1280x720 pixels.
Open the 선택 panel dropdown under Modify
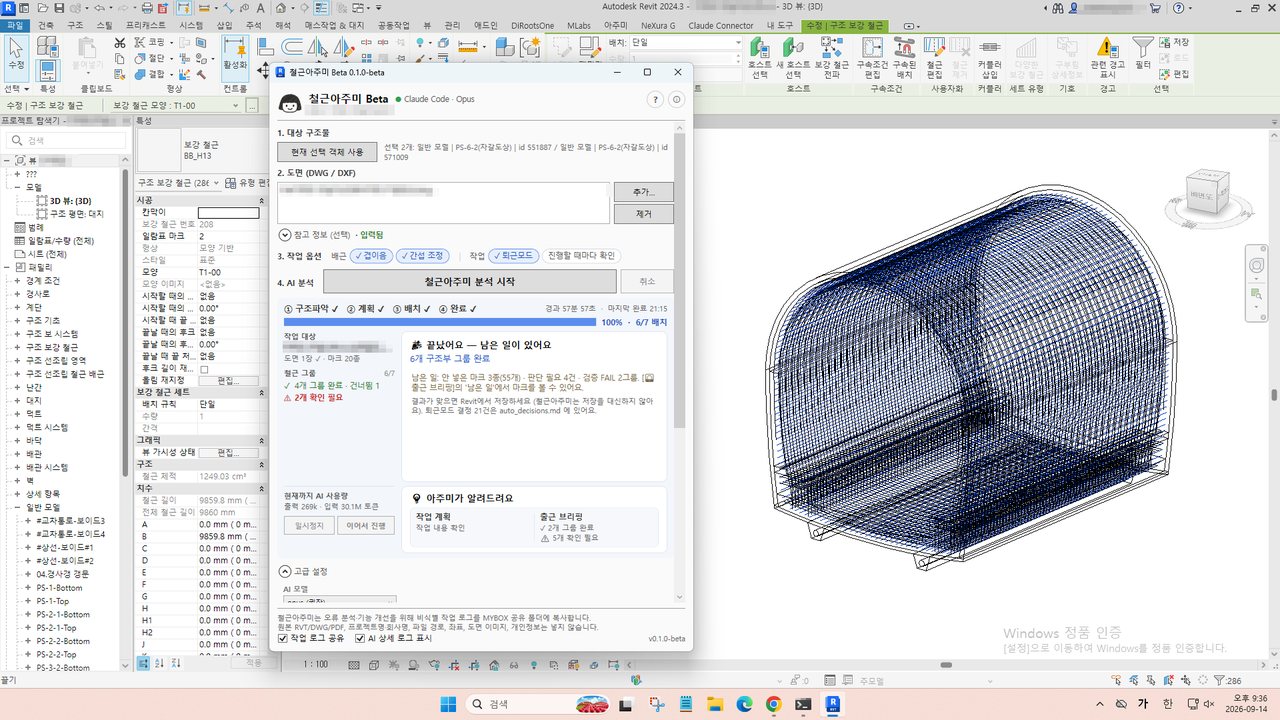(x=16, y=89)
